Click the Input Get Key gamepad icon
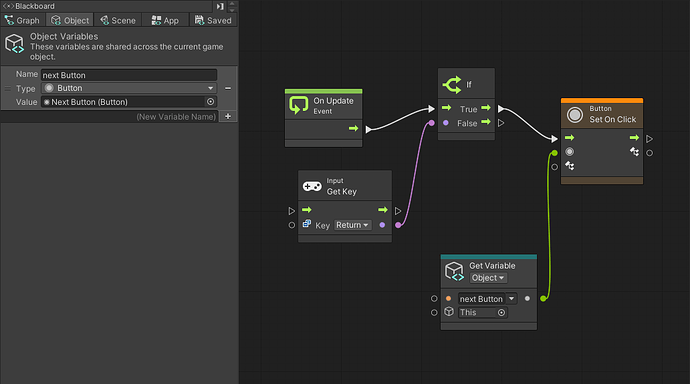 tap(312, 187)
